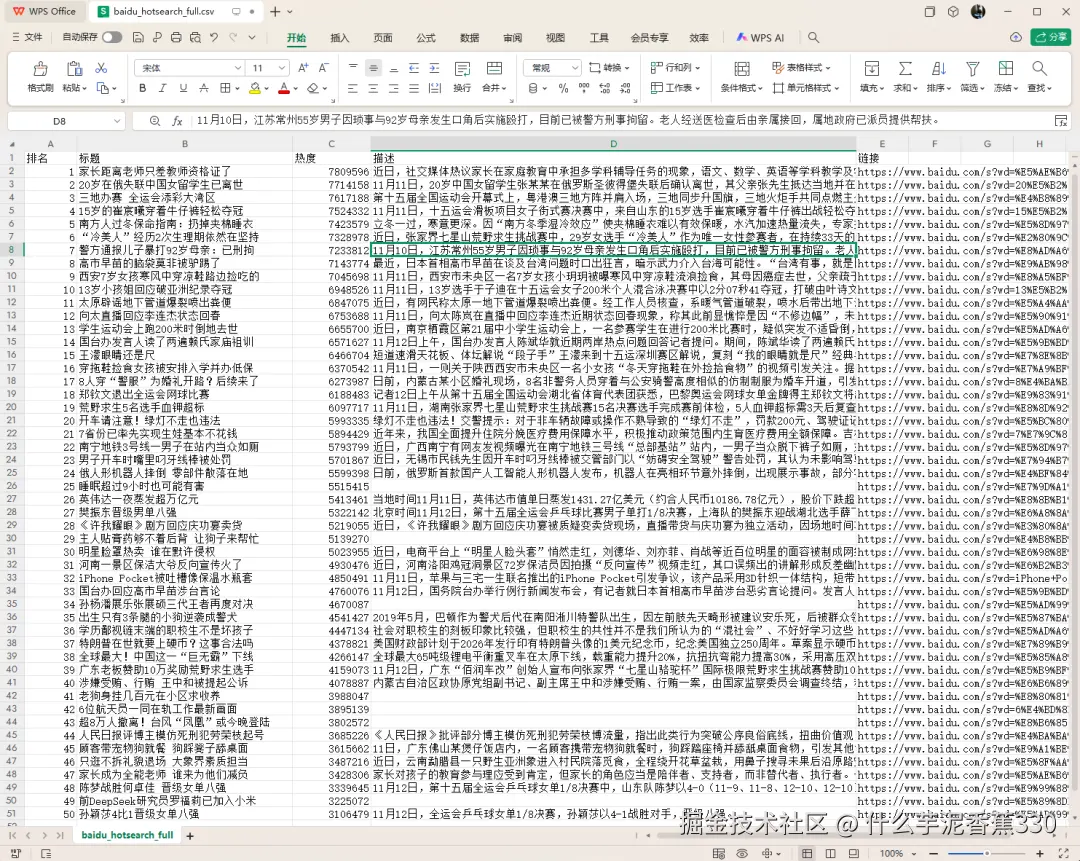Viewport: 1080px width, 861px height.
Task: Apply Underline formatting
Action: (183, 88)
